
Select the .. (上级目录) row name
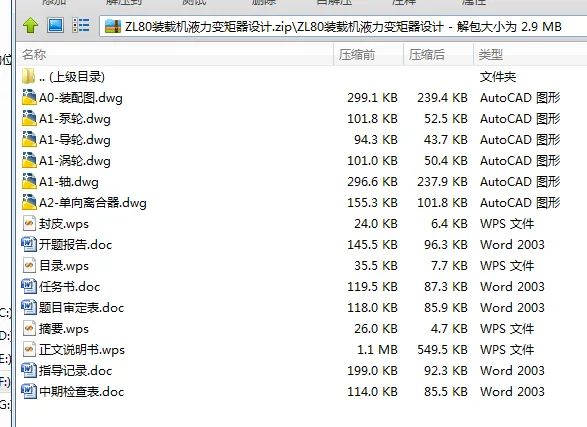72,77
